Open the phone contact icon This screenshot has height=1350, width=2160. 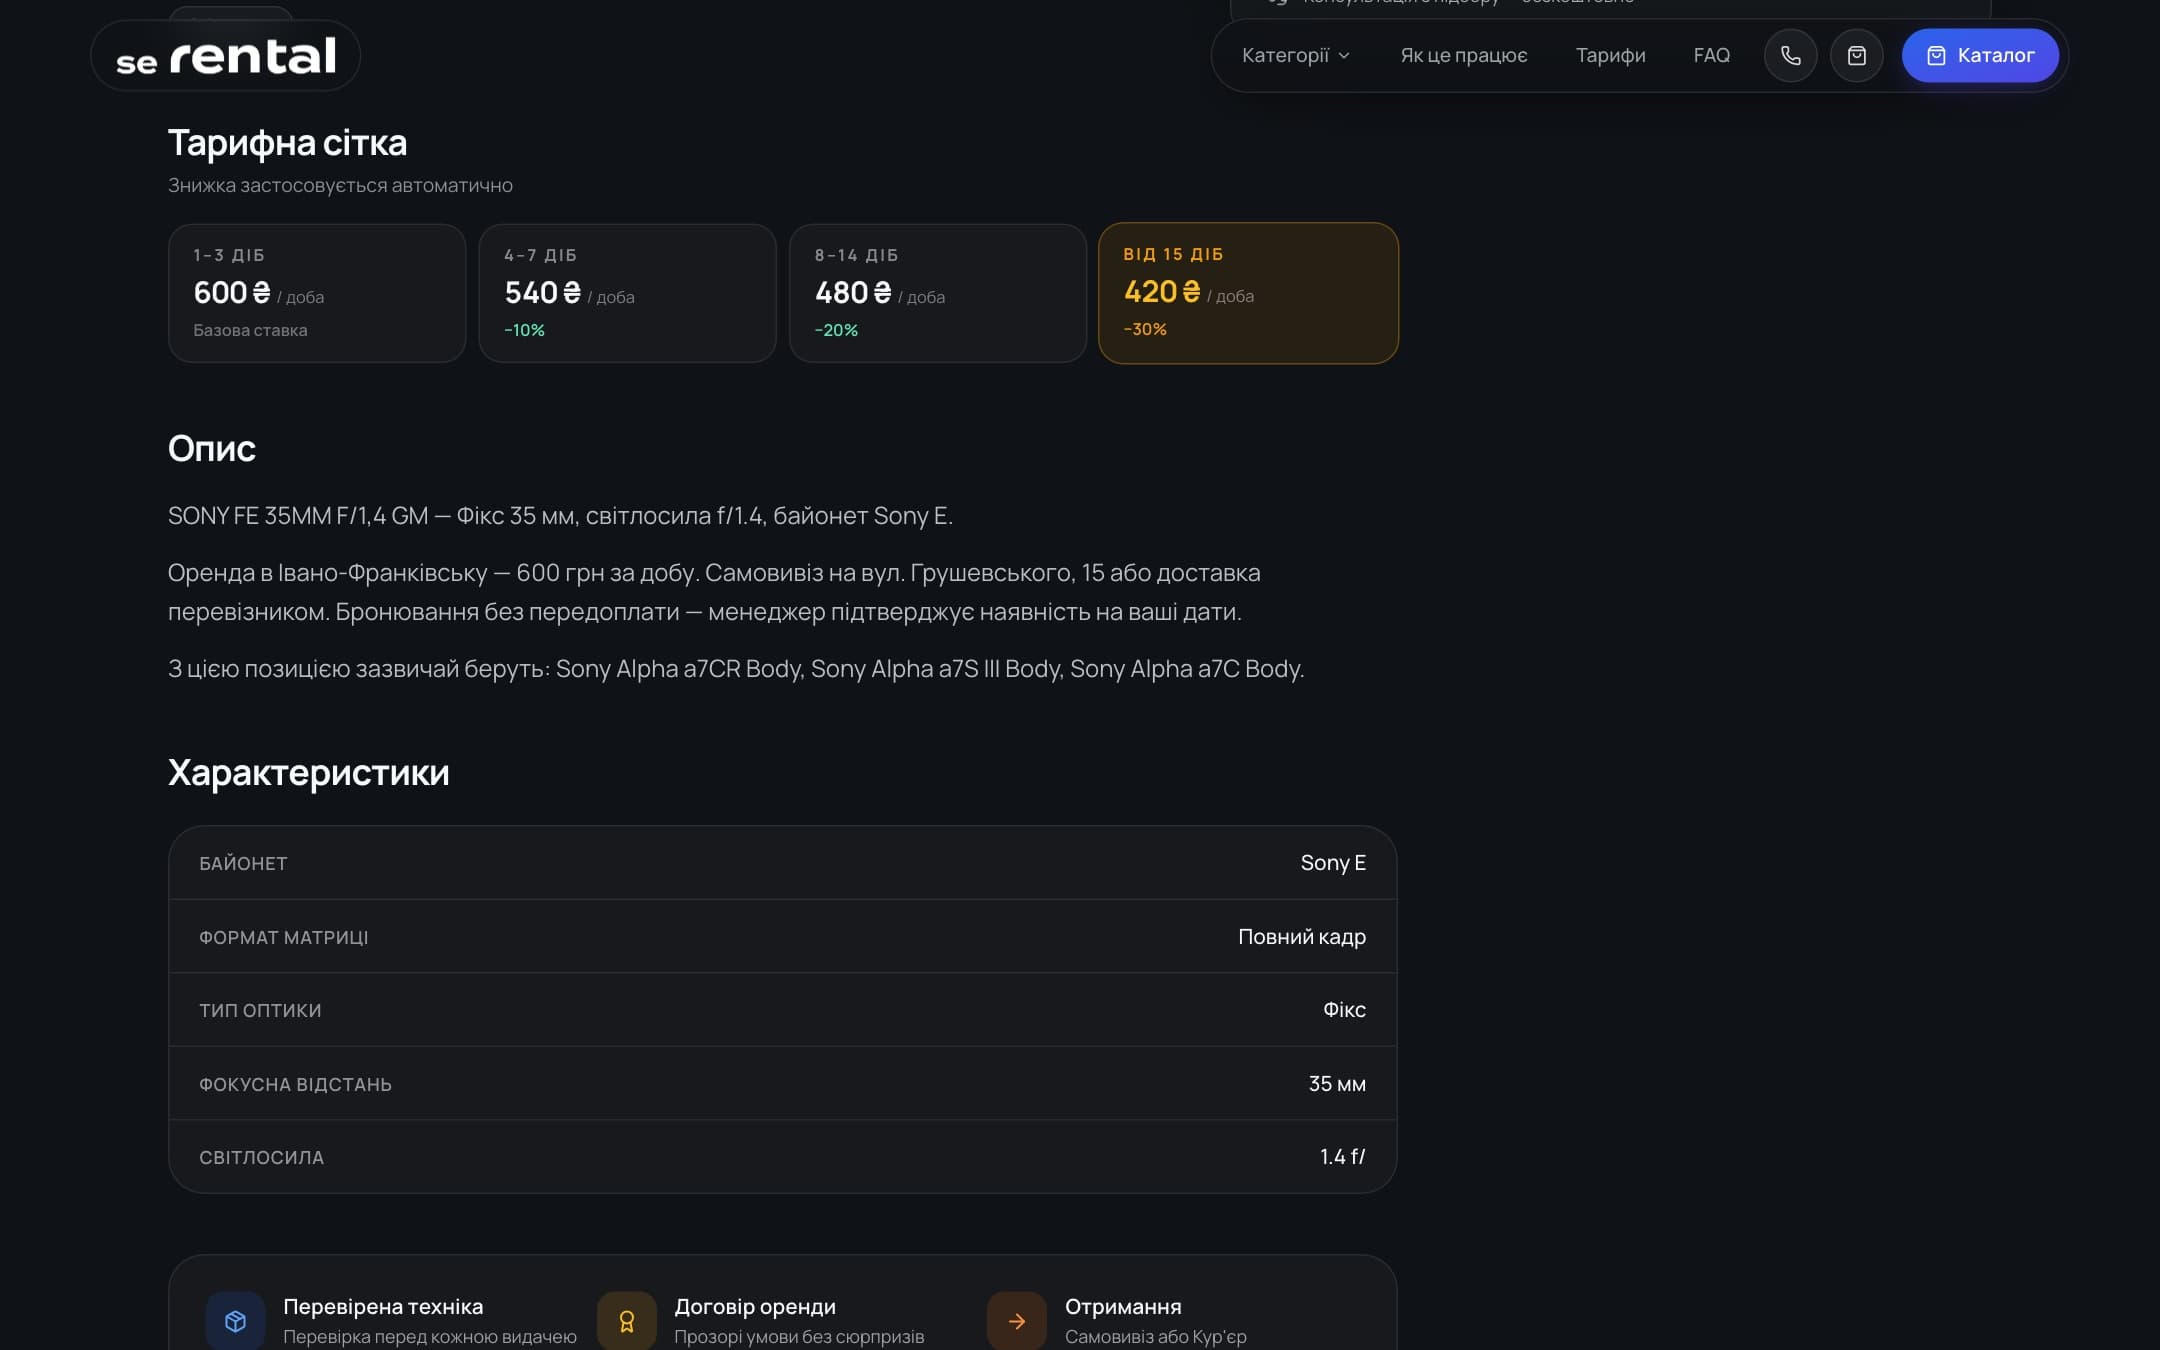point(1790,56)
